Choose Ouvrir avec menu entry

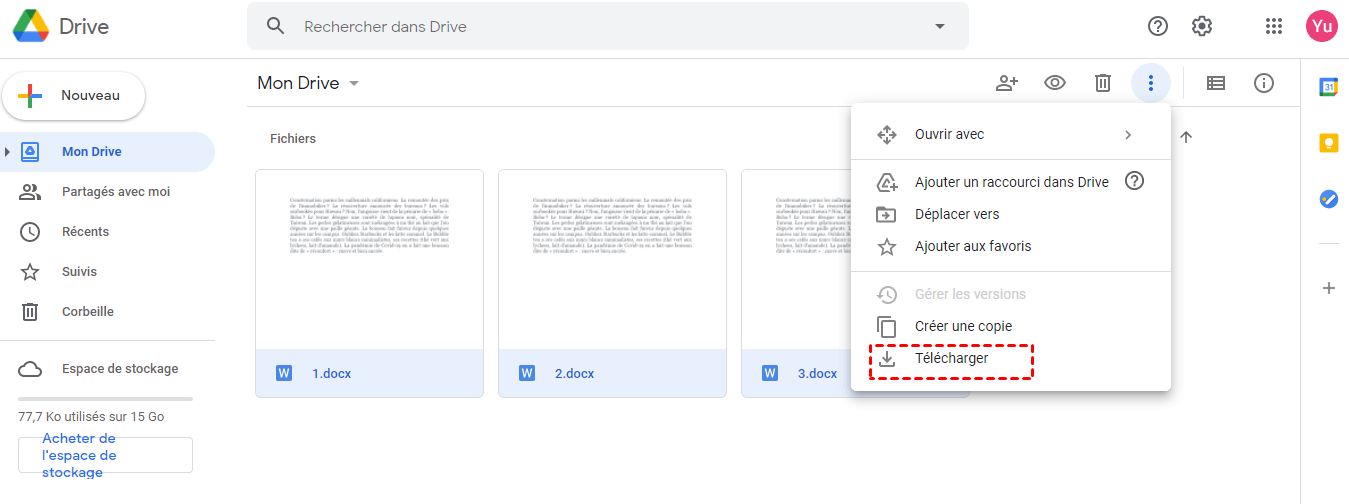coord(1011,134)
